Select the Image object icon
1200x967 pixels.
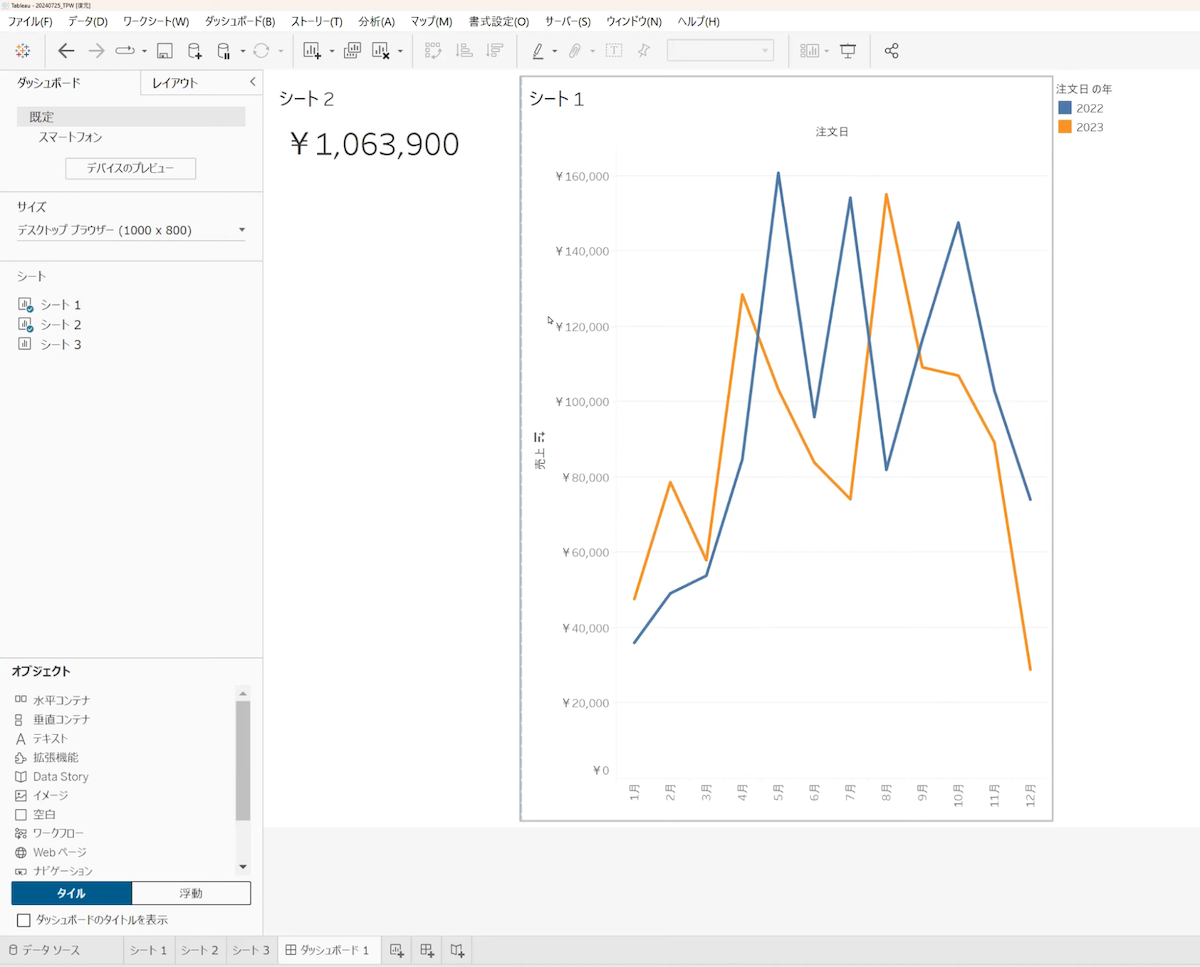[21, 795]
